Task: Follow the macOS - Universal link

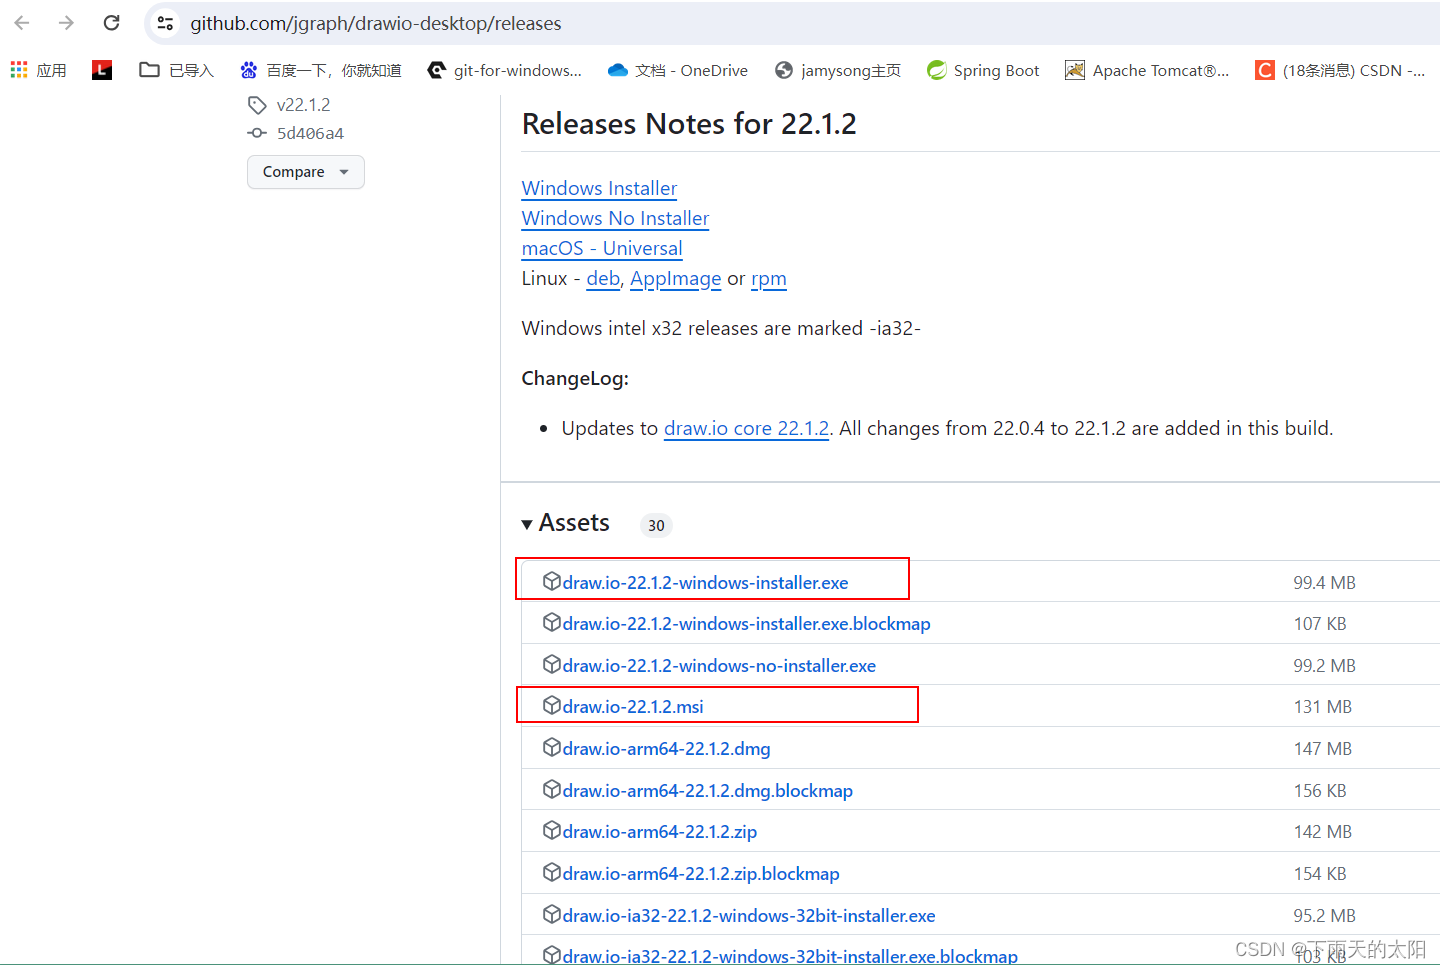Action: [x=602, y=248]
